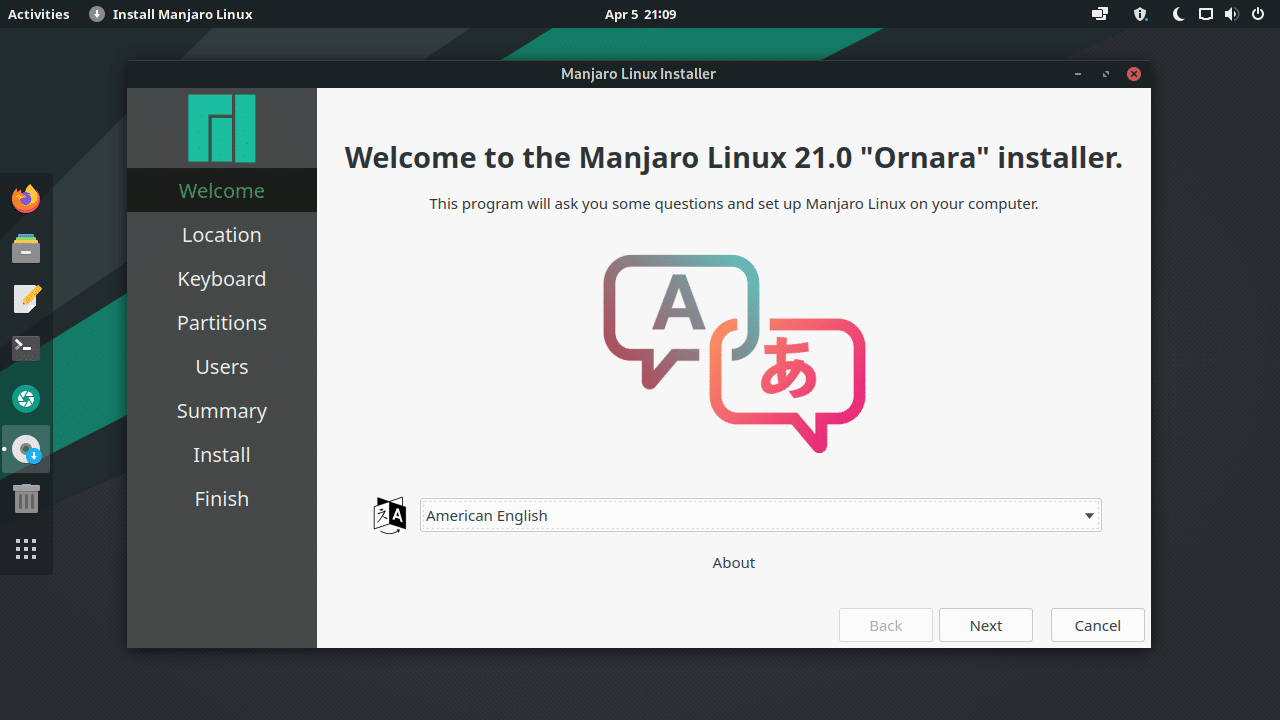Open the Activities overview

39,14
